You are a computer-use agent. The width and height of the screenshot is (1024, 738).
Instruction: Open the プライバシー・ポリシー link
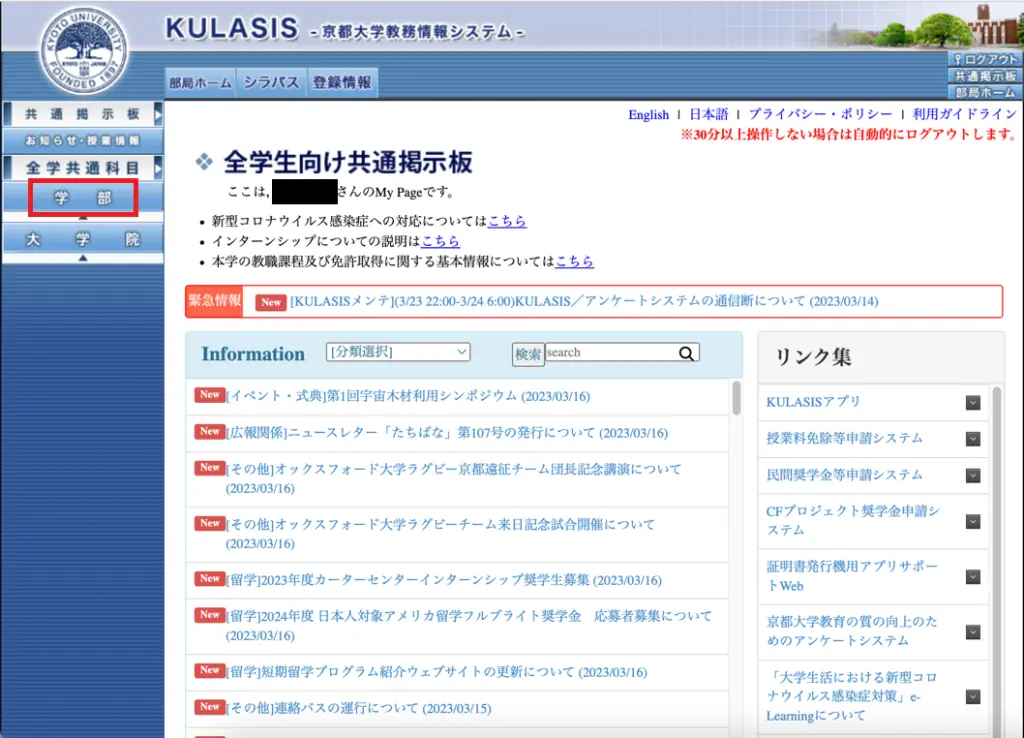[x=820, y=114]
